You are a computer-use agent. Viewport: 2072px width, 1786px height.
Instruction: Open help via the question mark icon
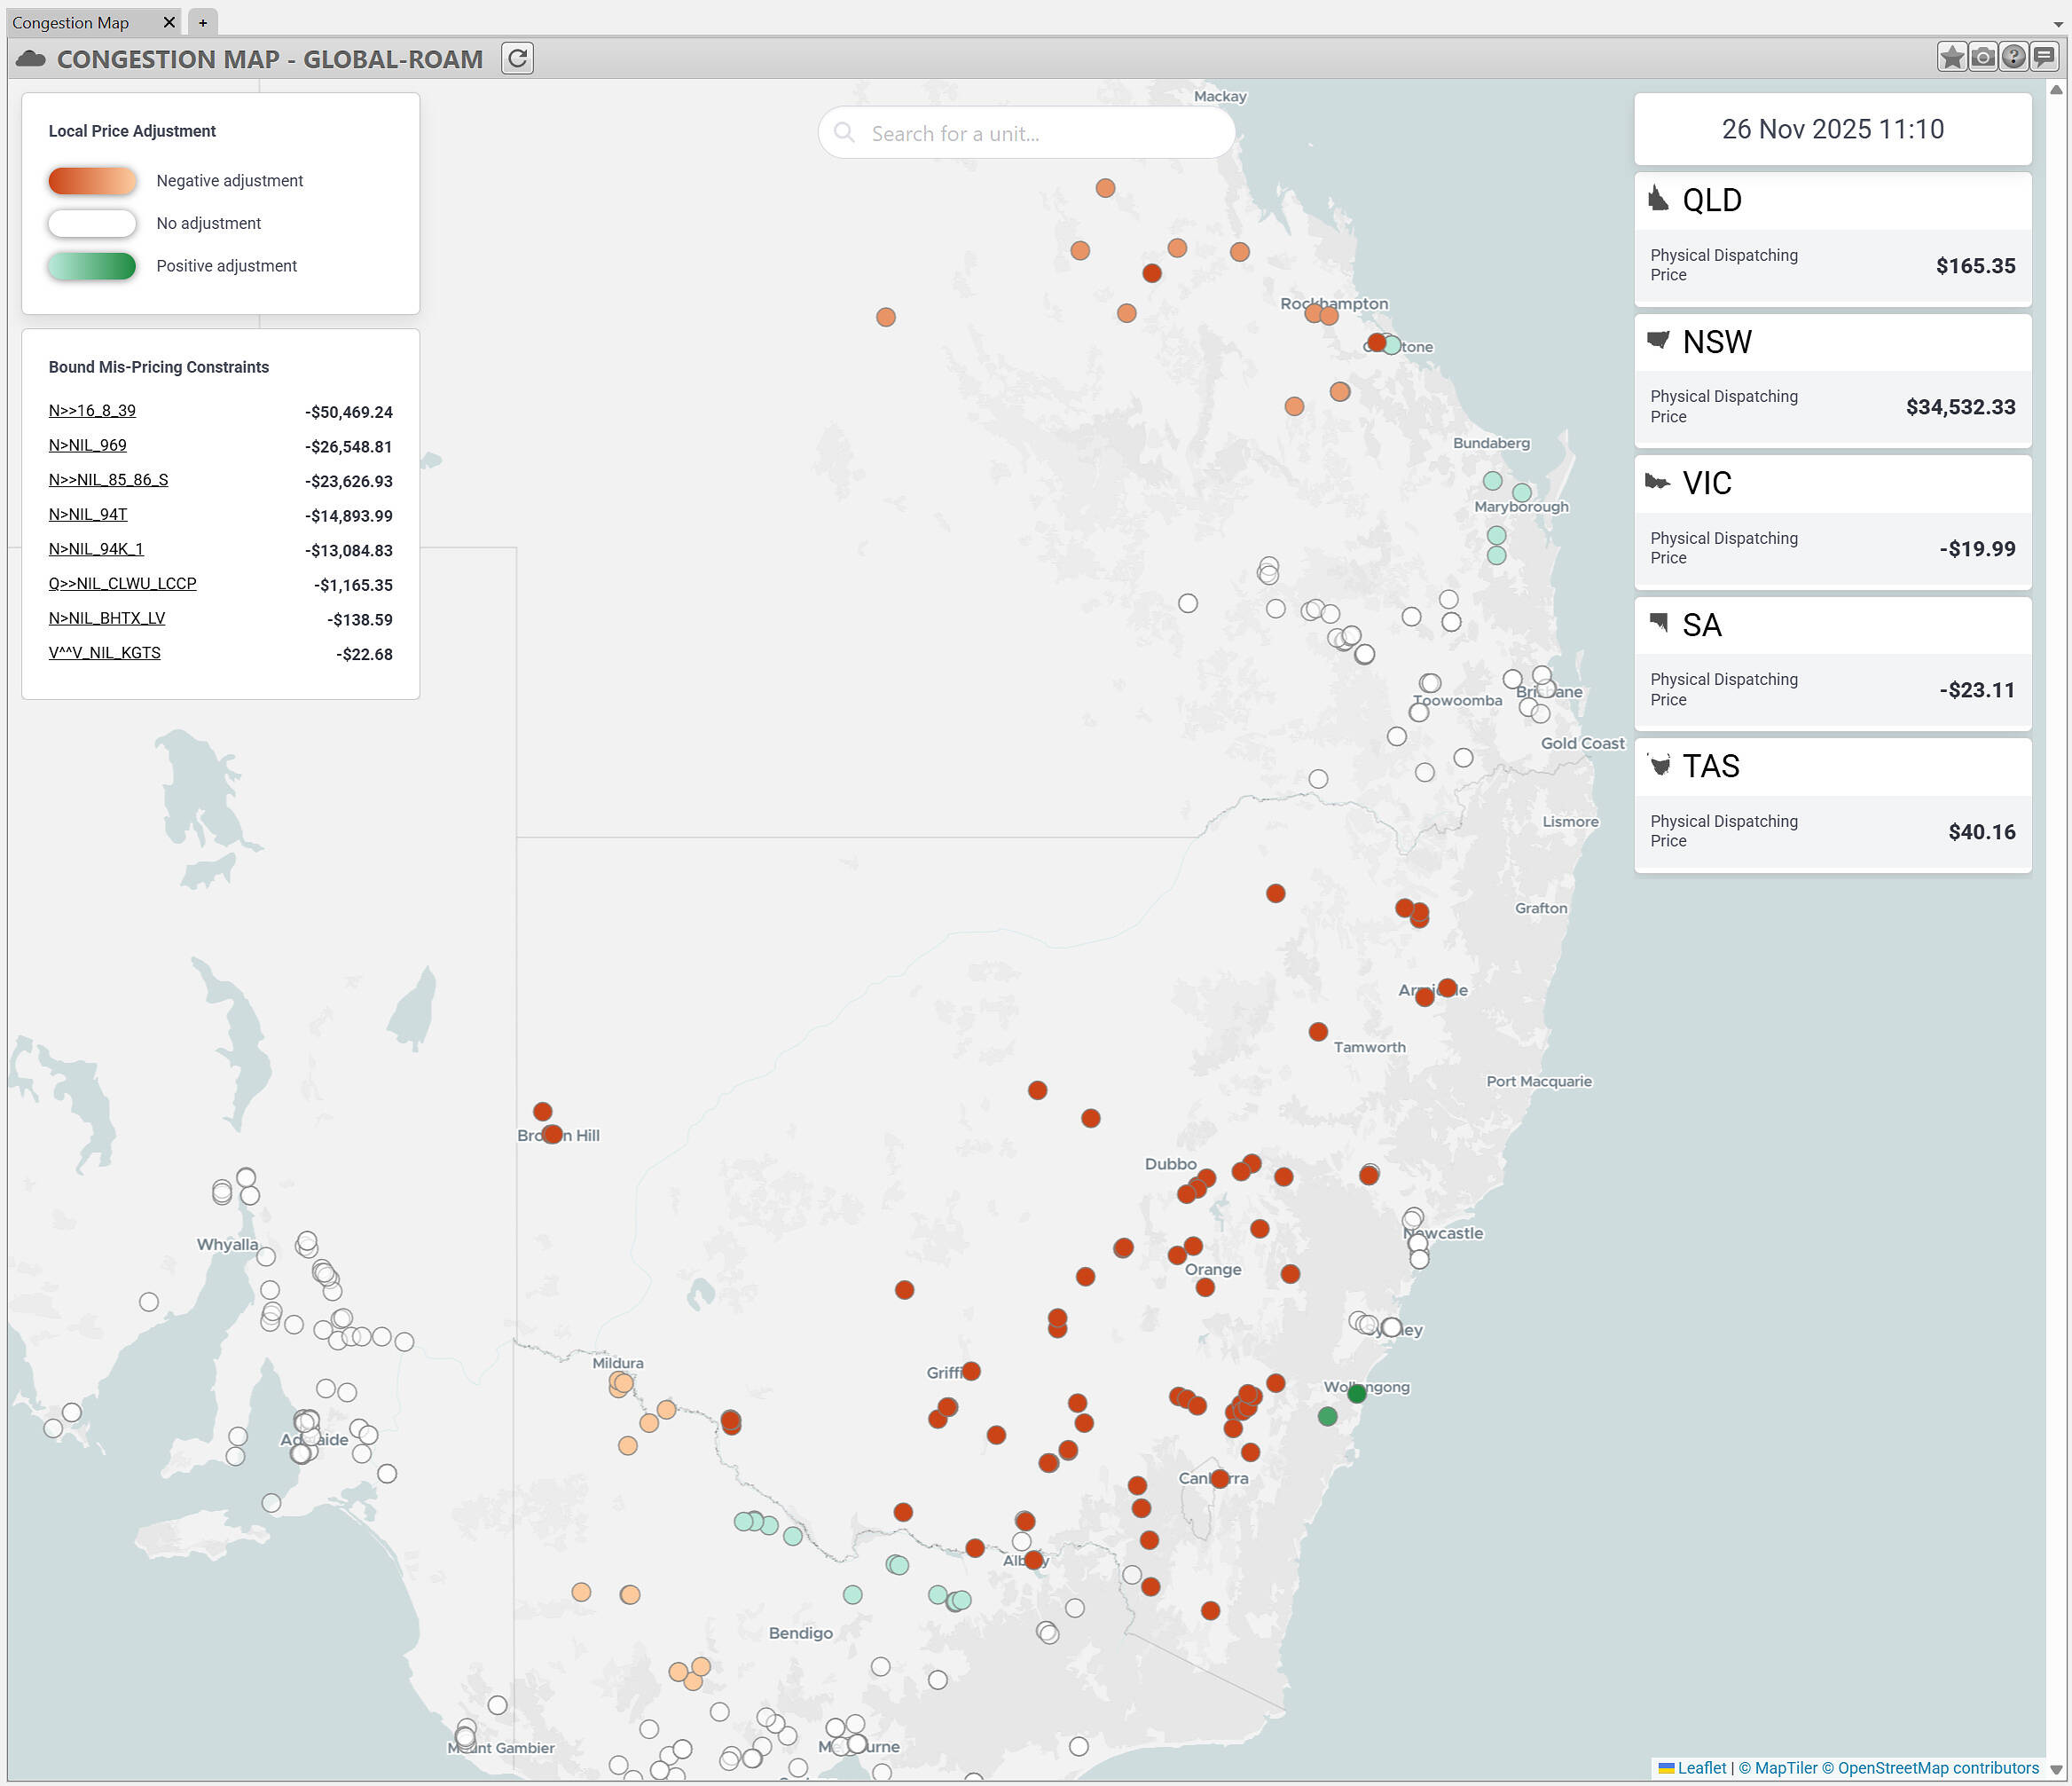2013,57
